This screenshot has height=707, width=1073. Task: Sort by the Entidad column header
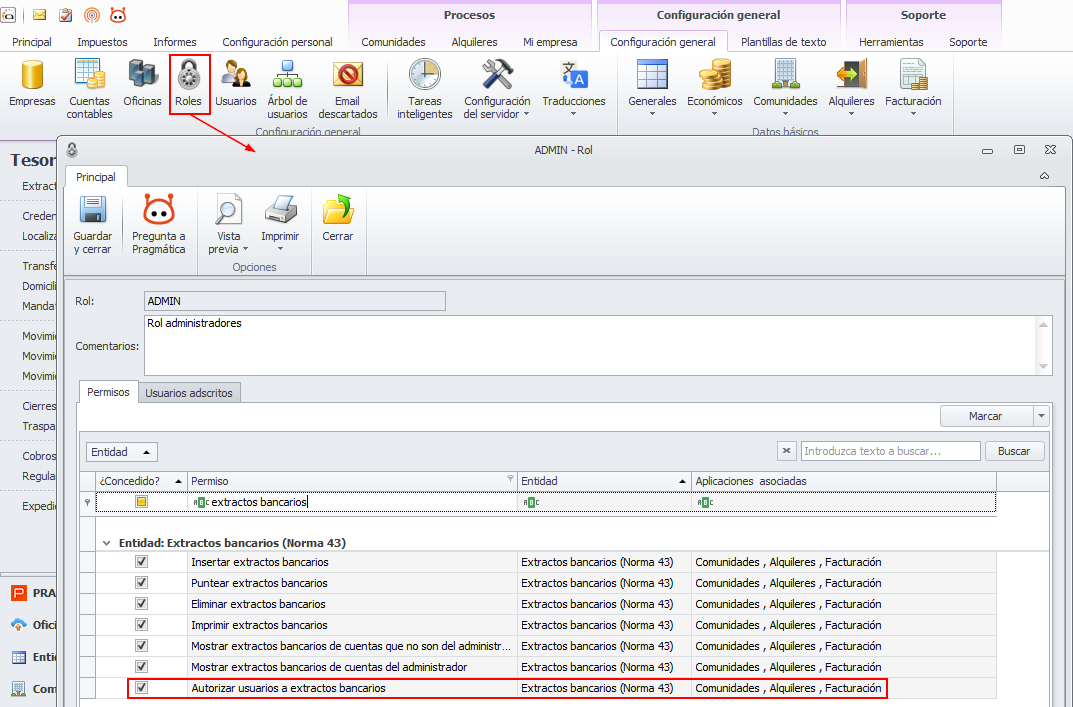pyautogui.click(x=604, y=482)
